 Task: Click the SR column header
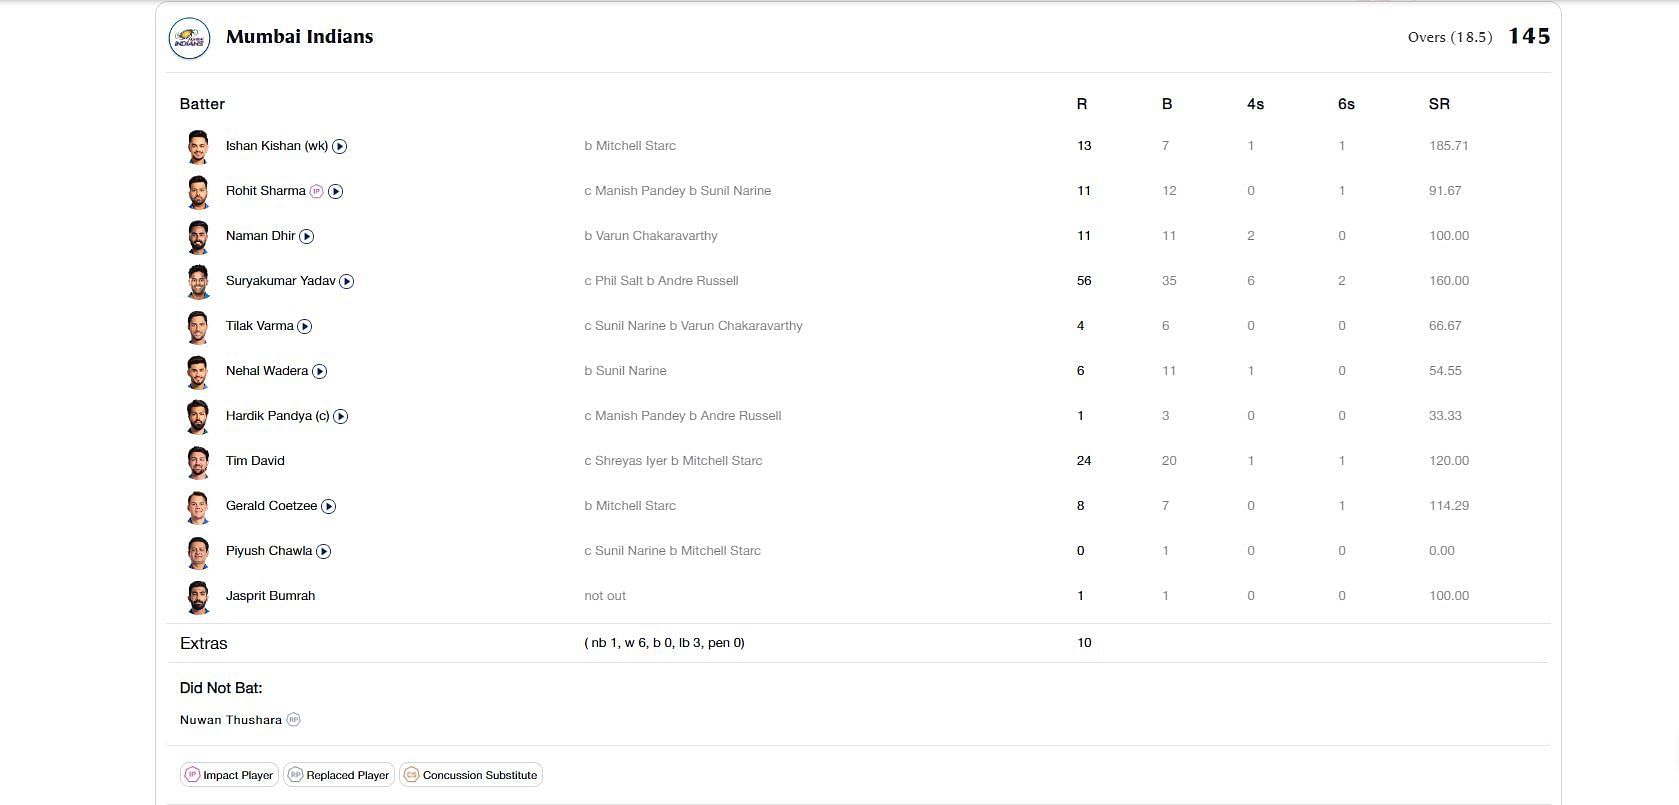click(1439, 104)
